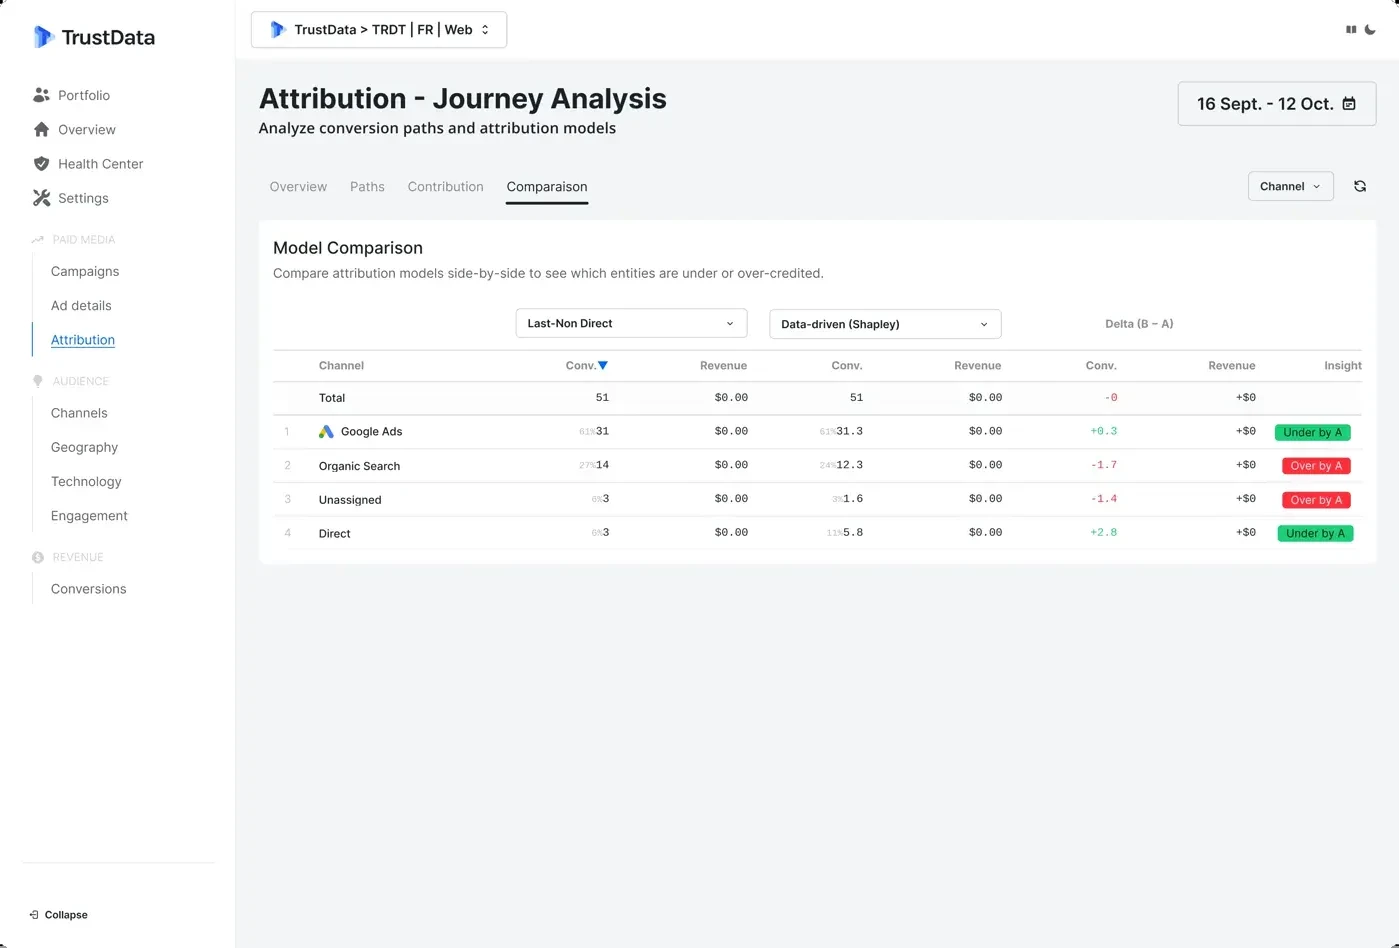This screenshot has width=1399, height=948.
Task: Toggle dark mode with the moon icon
Action: (1371, 29)
